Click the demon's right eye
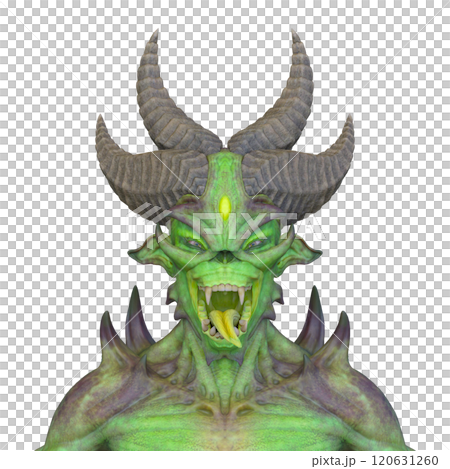 [x=255, y=243]
